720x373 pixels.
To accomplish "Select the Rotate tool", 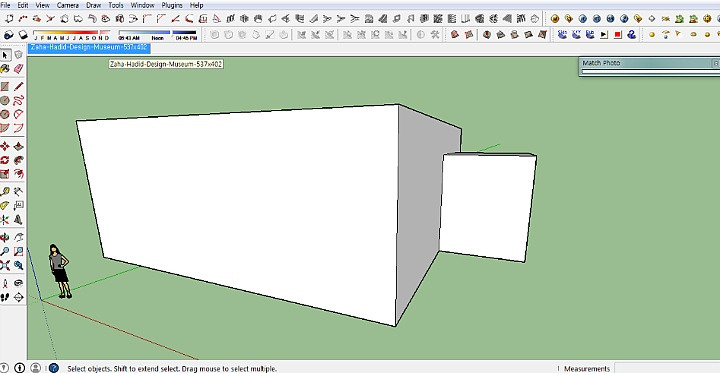I will click(5, 160).
